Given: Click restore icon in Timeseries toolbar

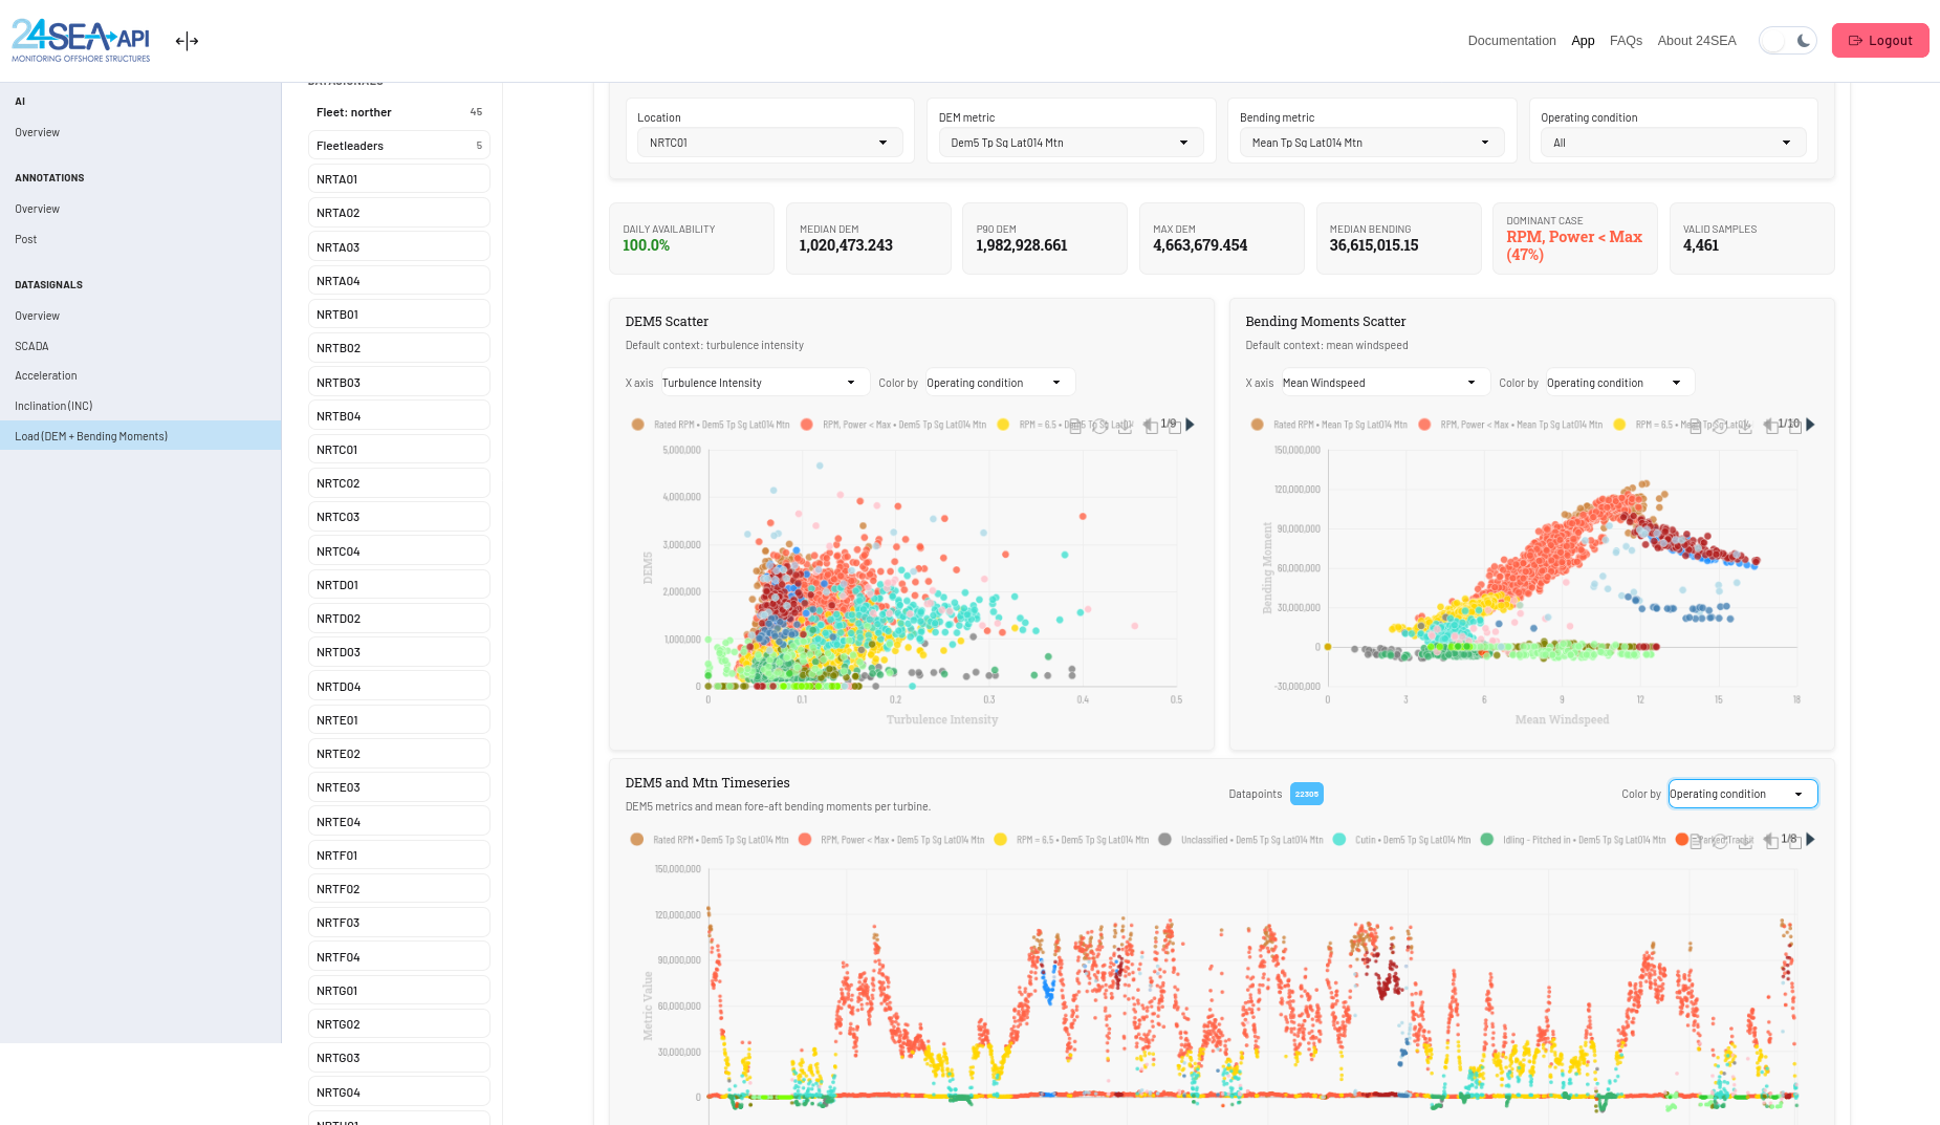Looking at the screenshot, I should (1720, 842).
